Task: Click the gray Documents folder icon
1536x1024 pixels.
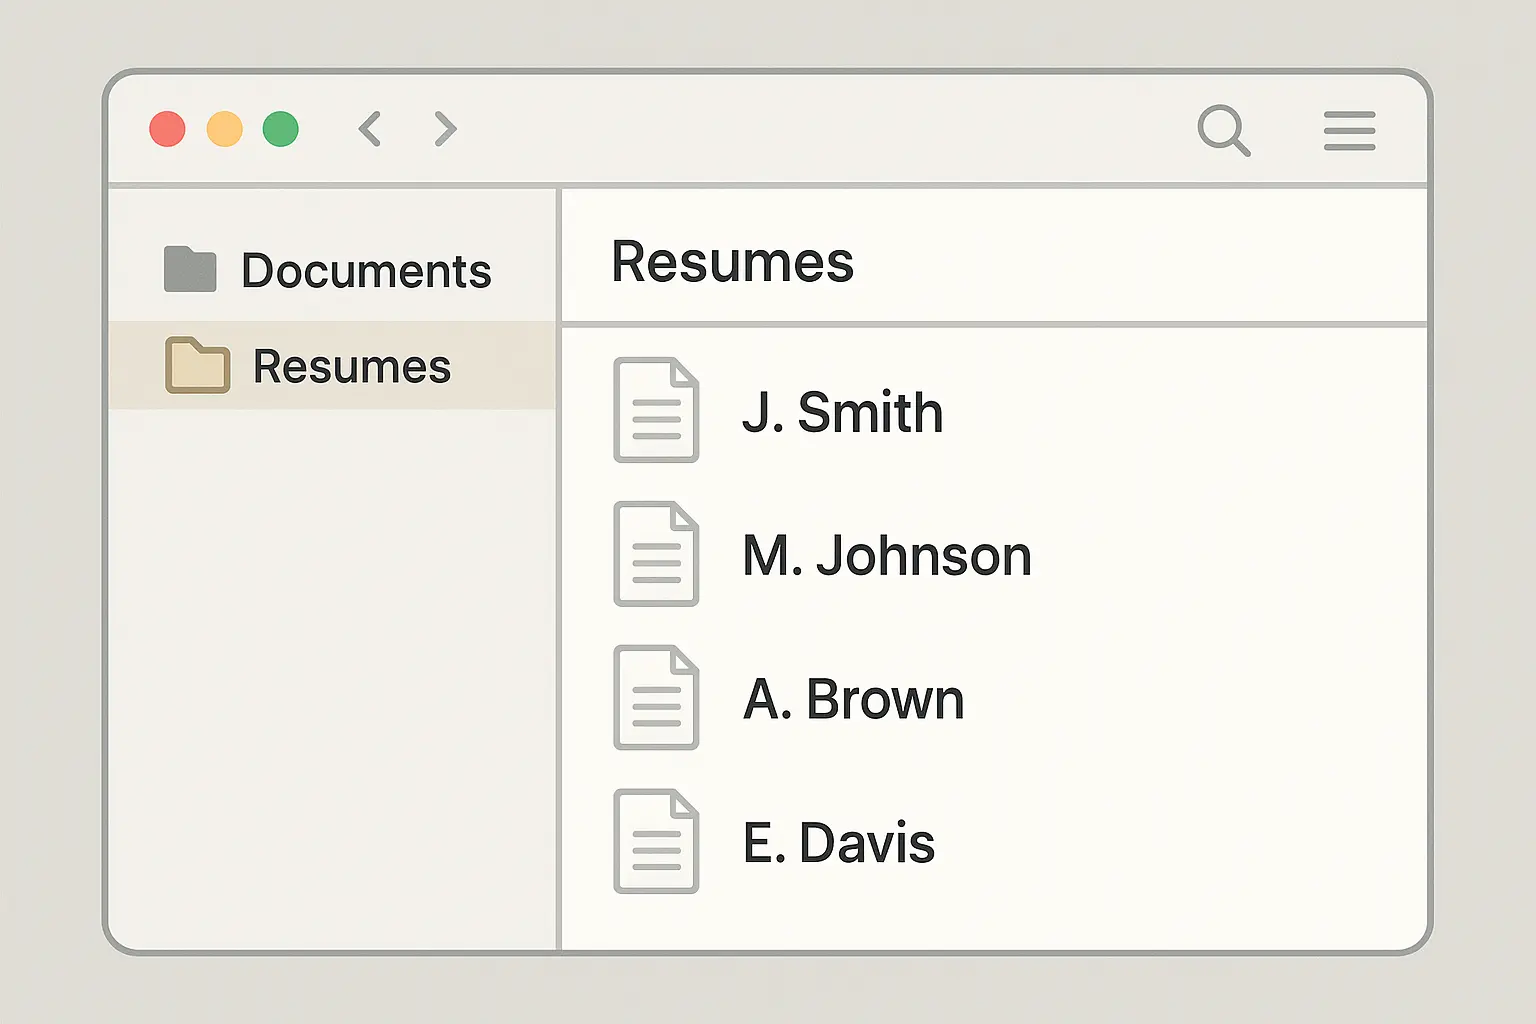Action: [x=190, y=270]
